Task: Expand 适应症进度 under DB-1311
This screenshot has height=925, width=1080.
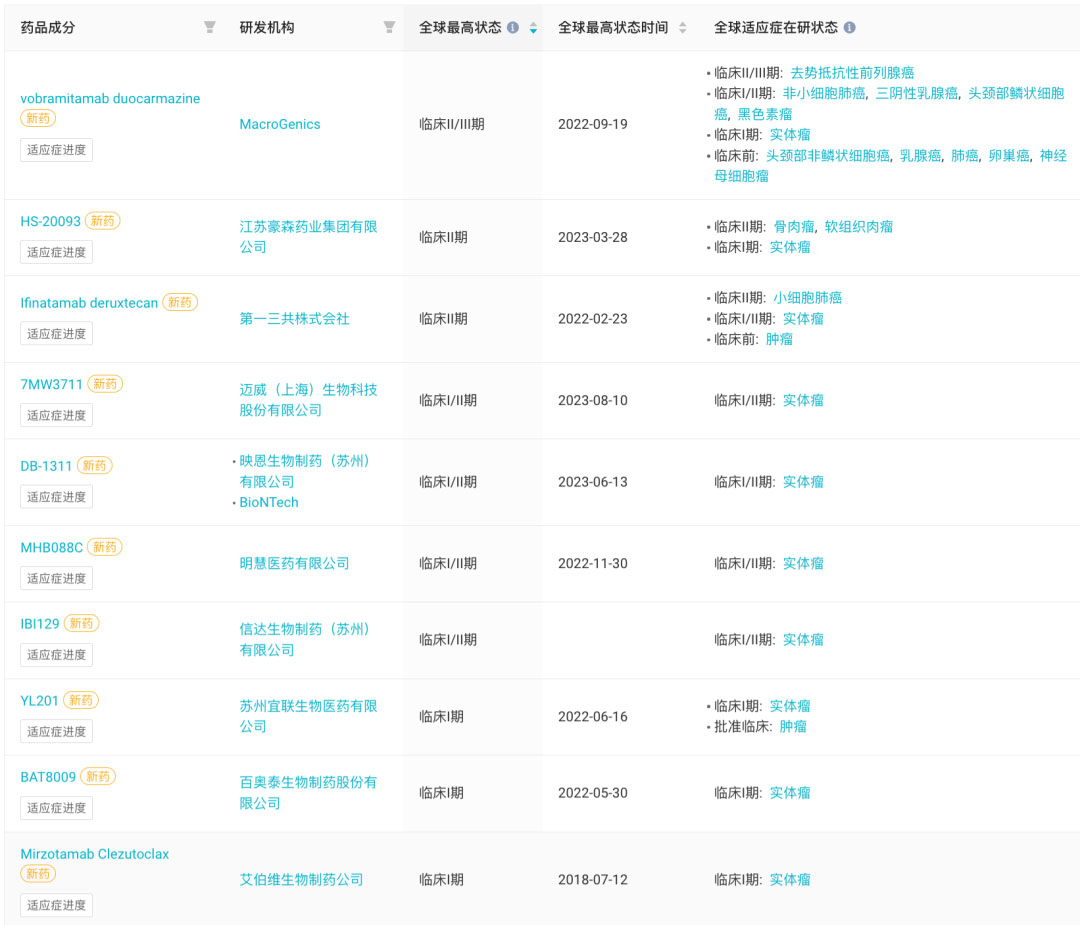Action: point(57,497)
